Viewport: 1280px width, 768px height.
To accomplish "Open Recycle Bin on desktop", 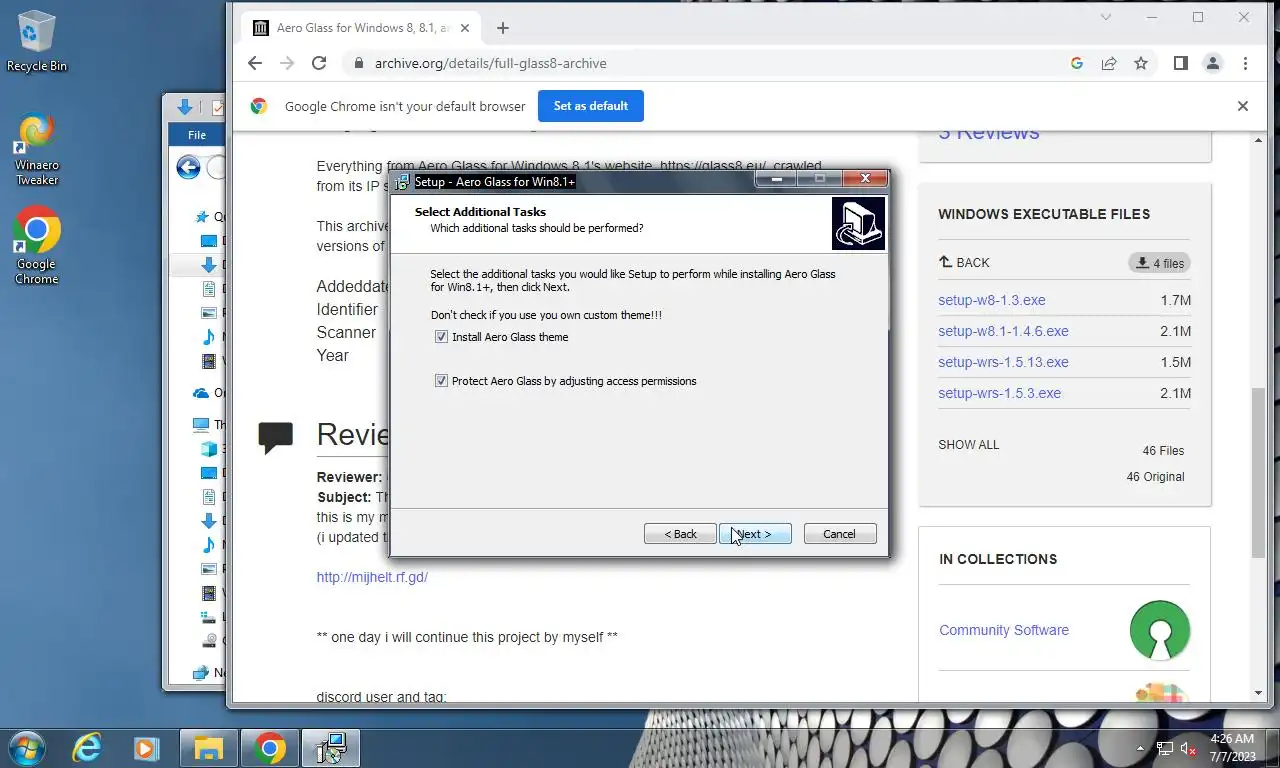I will 36,42.
